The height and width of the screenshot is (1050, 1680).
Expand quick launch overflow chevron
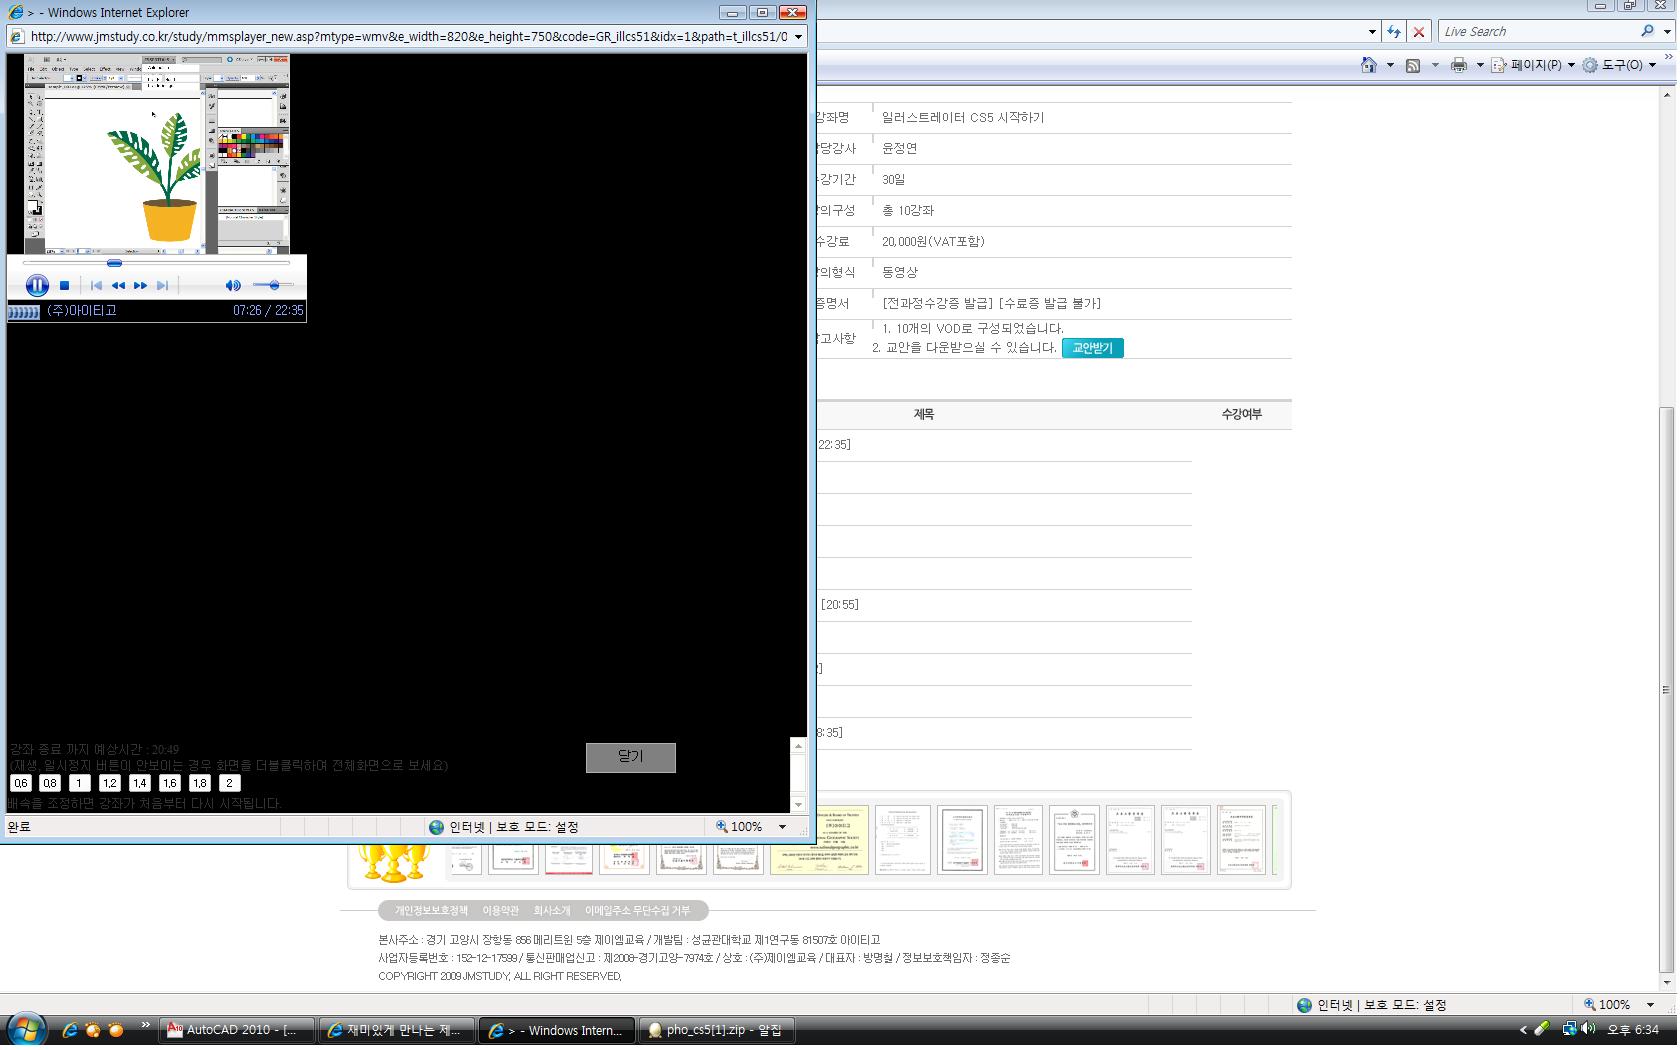(x=146, y=1025)
